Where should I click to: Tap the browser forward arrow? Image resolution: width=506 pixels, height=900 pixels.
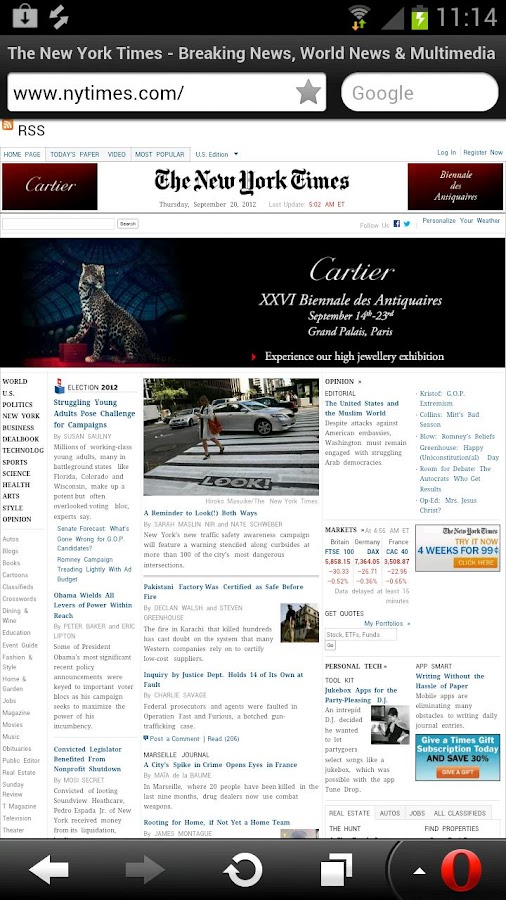tap(145, 870)
